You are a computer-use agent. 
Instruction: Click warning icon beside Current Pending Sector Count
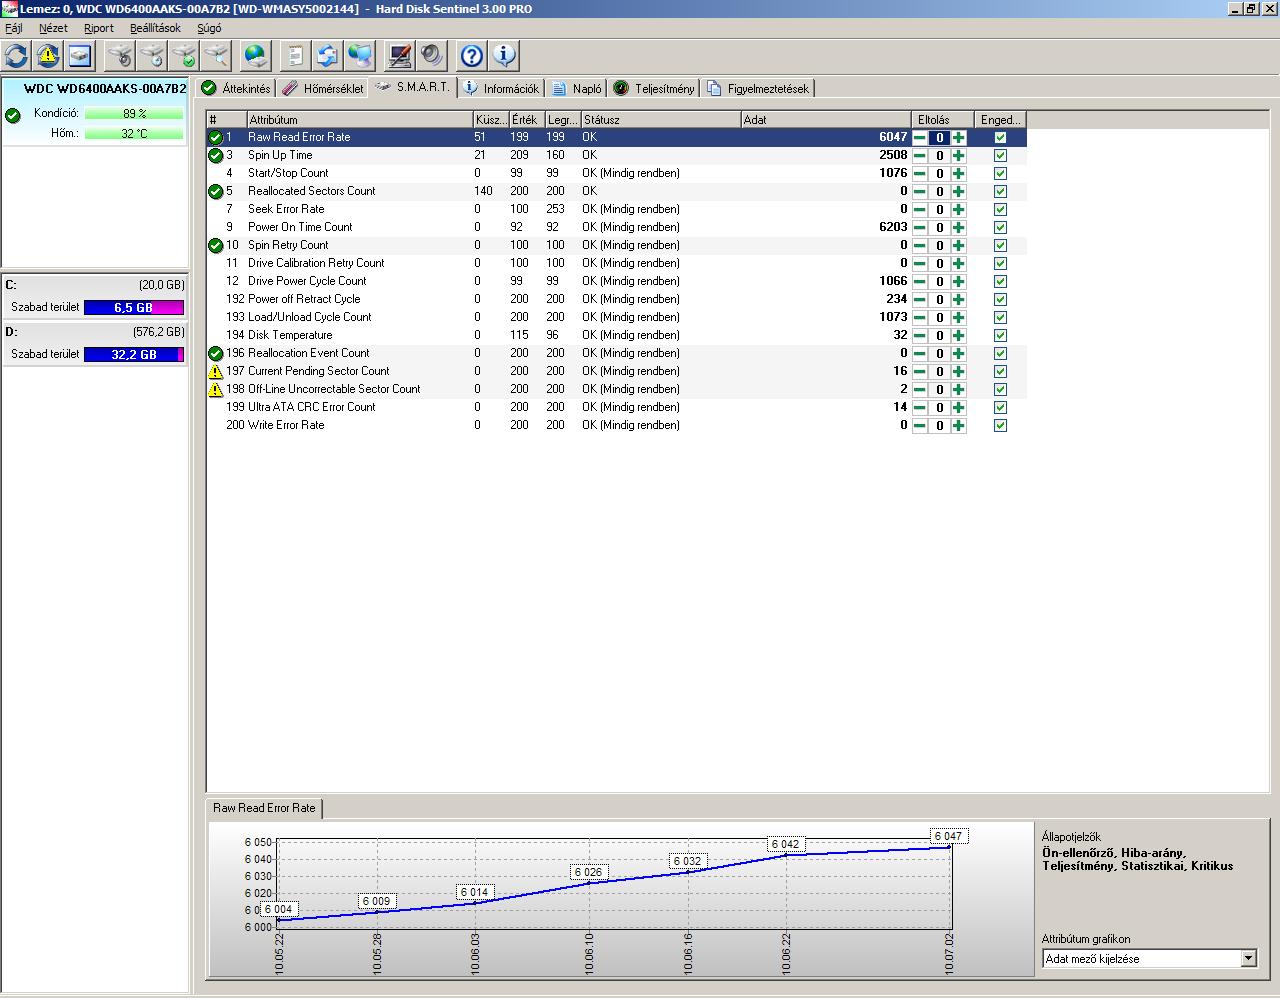[x=215, y=371]
